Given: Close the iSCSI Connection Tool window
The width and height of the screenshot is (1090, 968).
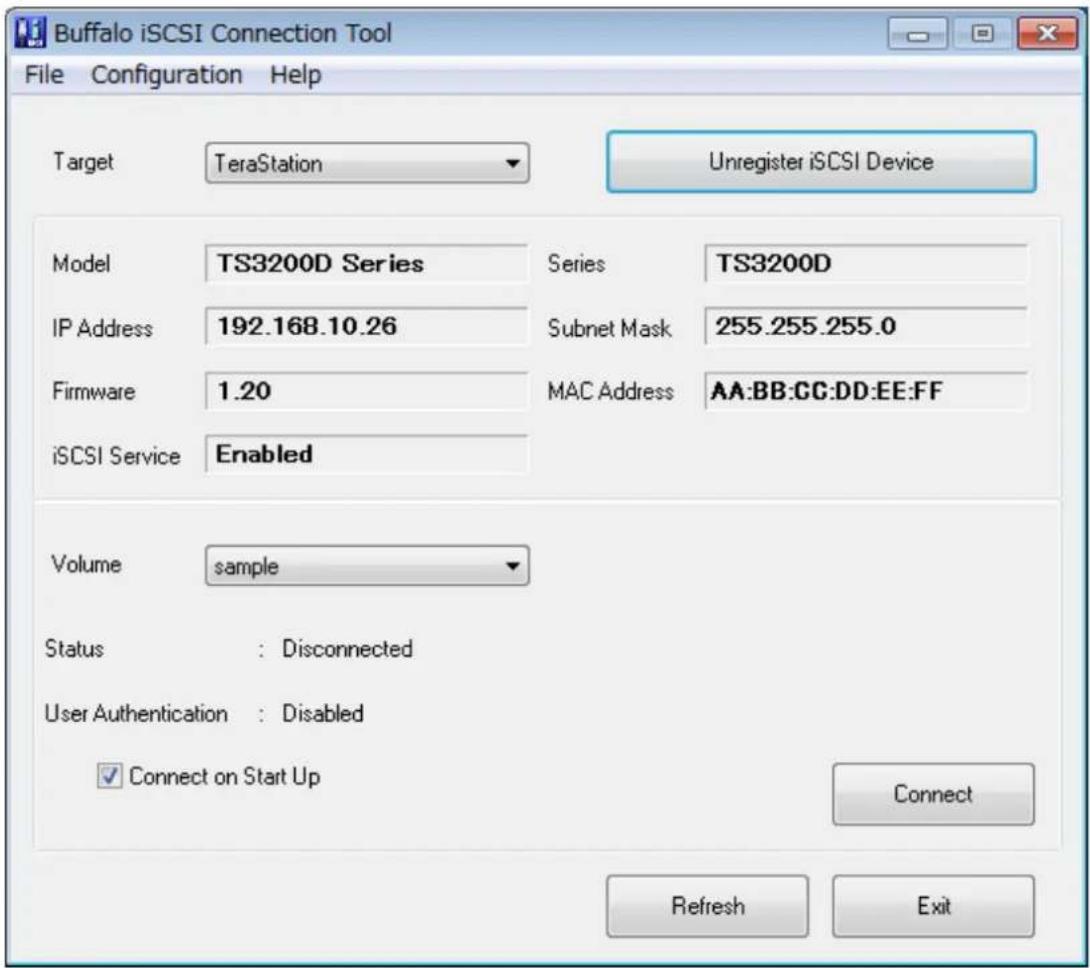Looking at the screenshot, I should [x=1047, y=33].
